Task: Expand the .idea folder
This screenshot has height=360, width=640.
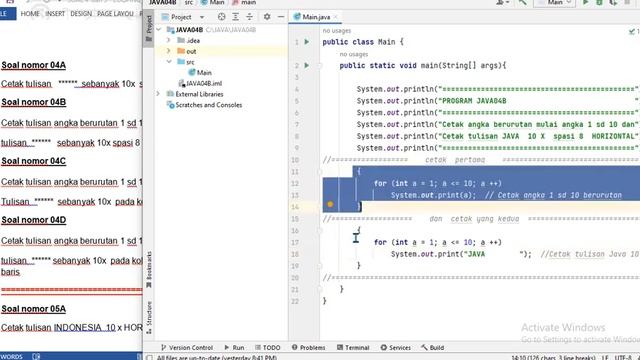Action: tap(169, 40)
